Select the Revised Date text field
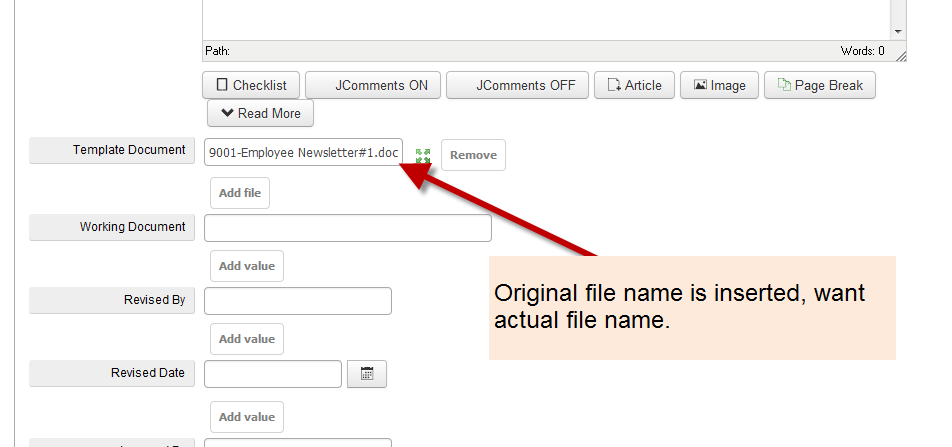The height and width of the screenshot is (447, 952). pos(272,374)
